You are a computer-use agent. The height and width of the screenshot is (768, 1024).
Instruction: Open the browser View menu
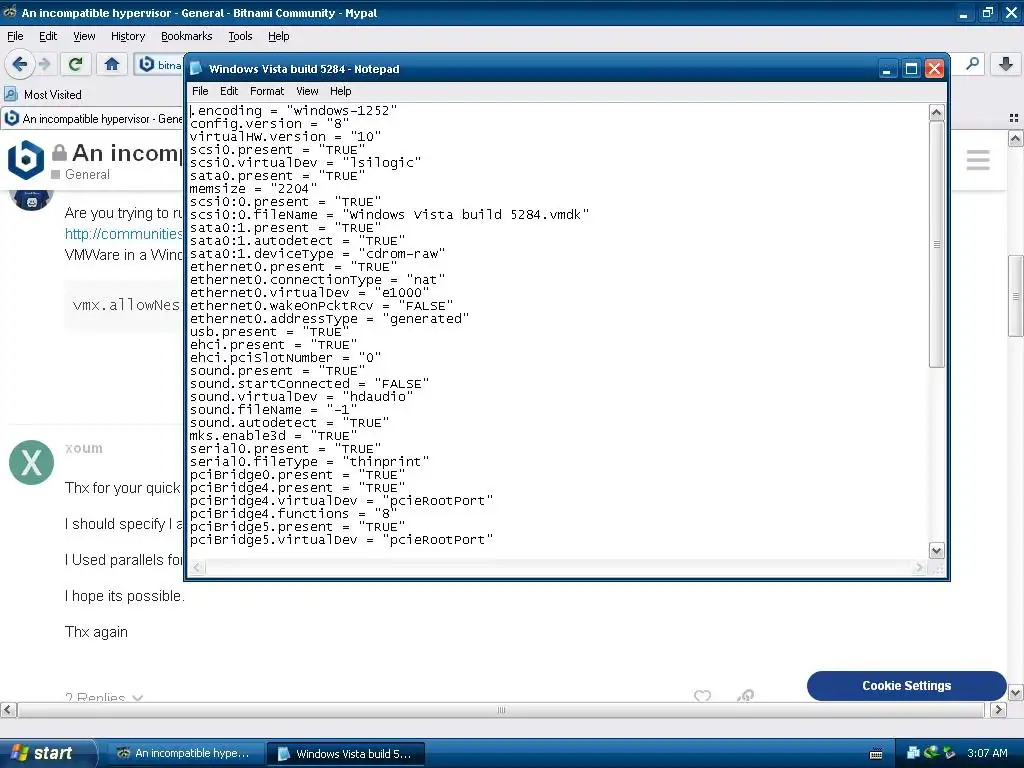tap(84, 36)
